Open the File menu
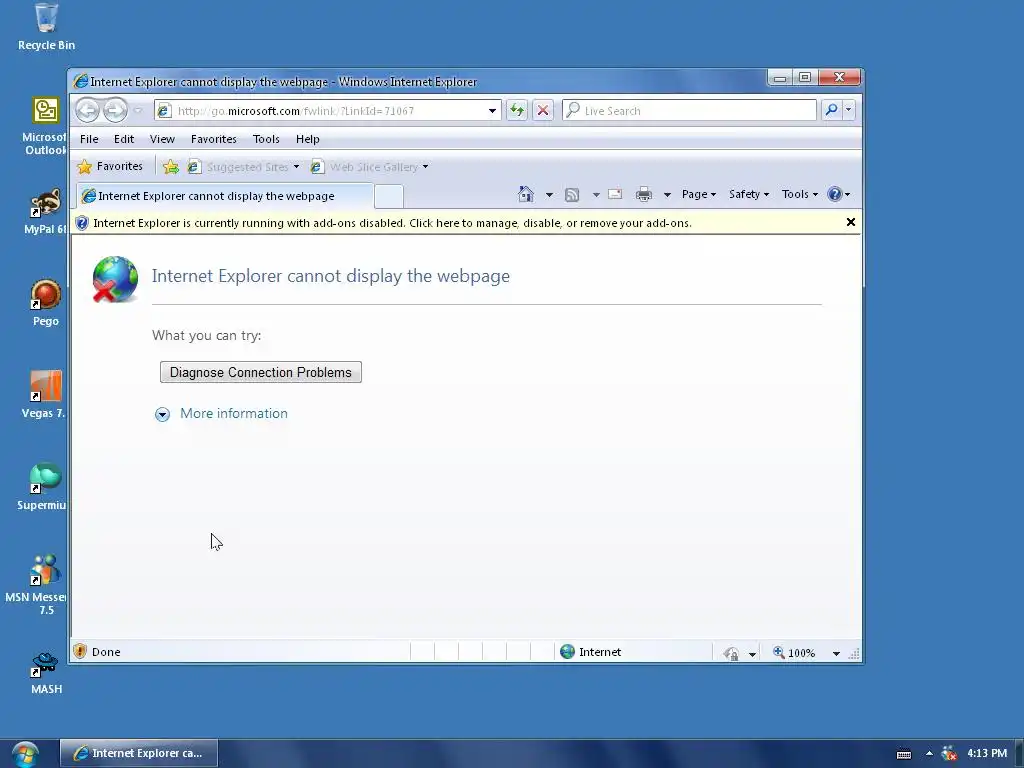Screen dimensions: 1024x768 (89, 139)
